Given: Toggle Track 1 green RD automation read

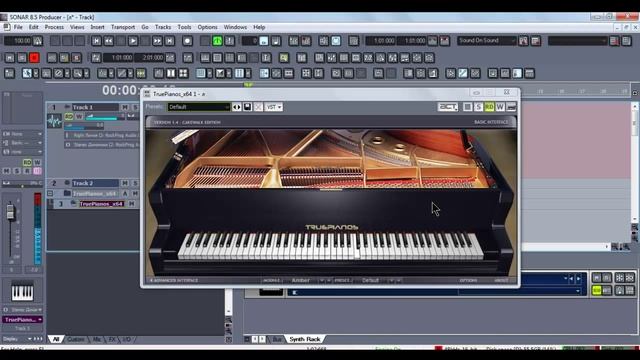Looking at the screenshot, I should pos(69,117).
